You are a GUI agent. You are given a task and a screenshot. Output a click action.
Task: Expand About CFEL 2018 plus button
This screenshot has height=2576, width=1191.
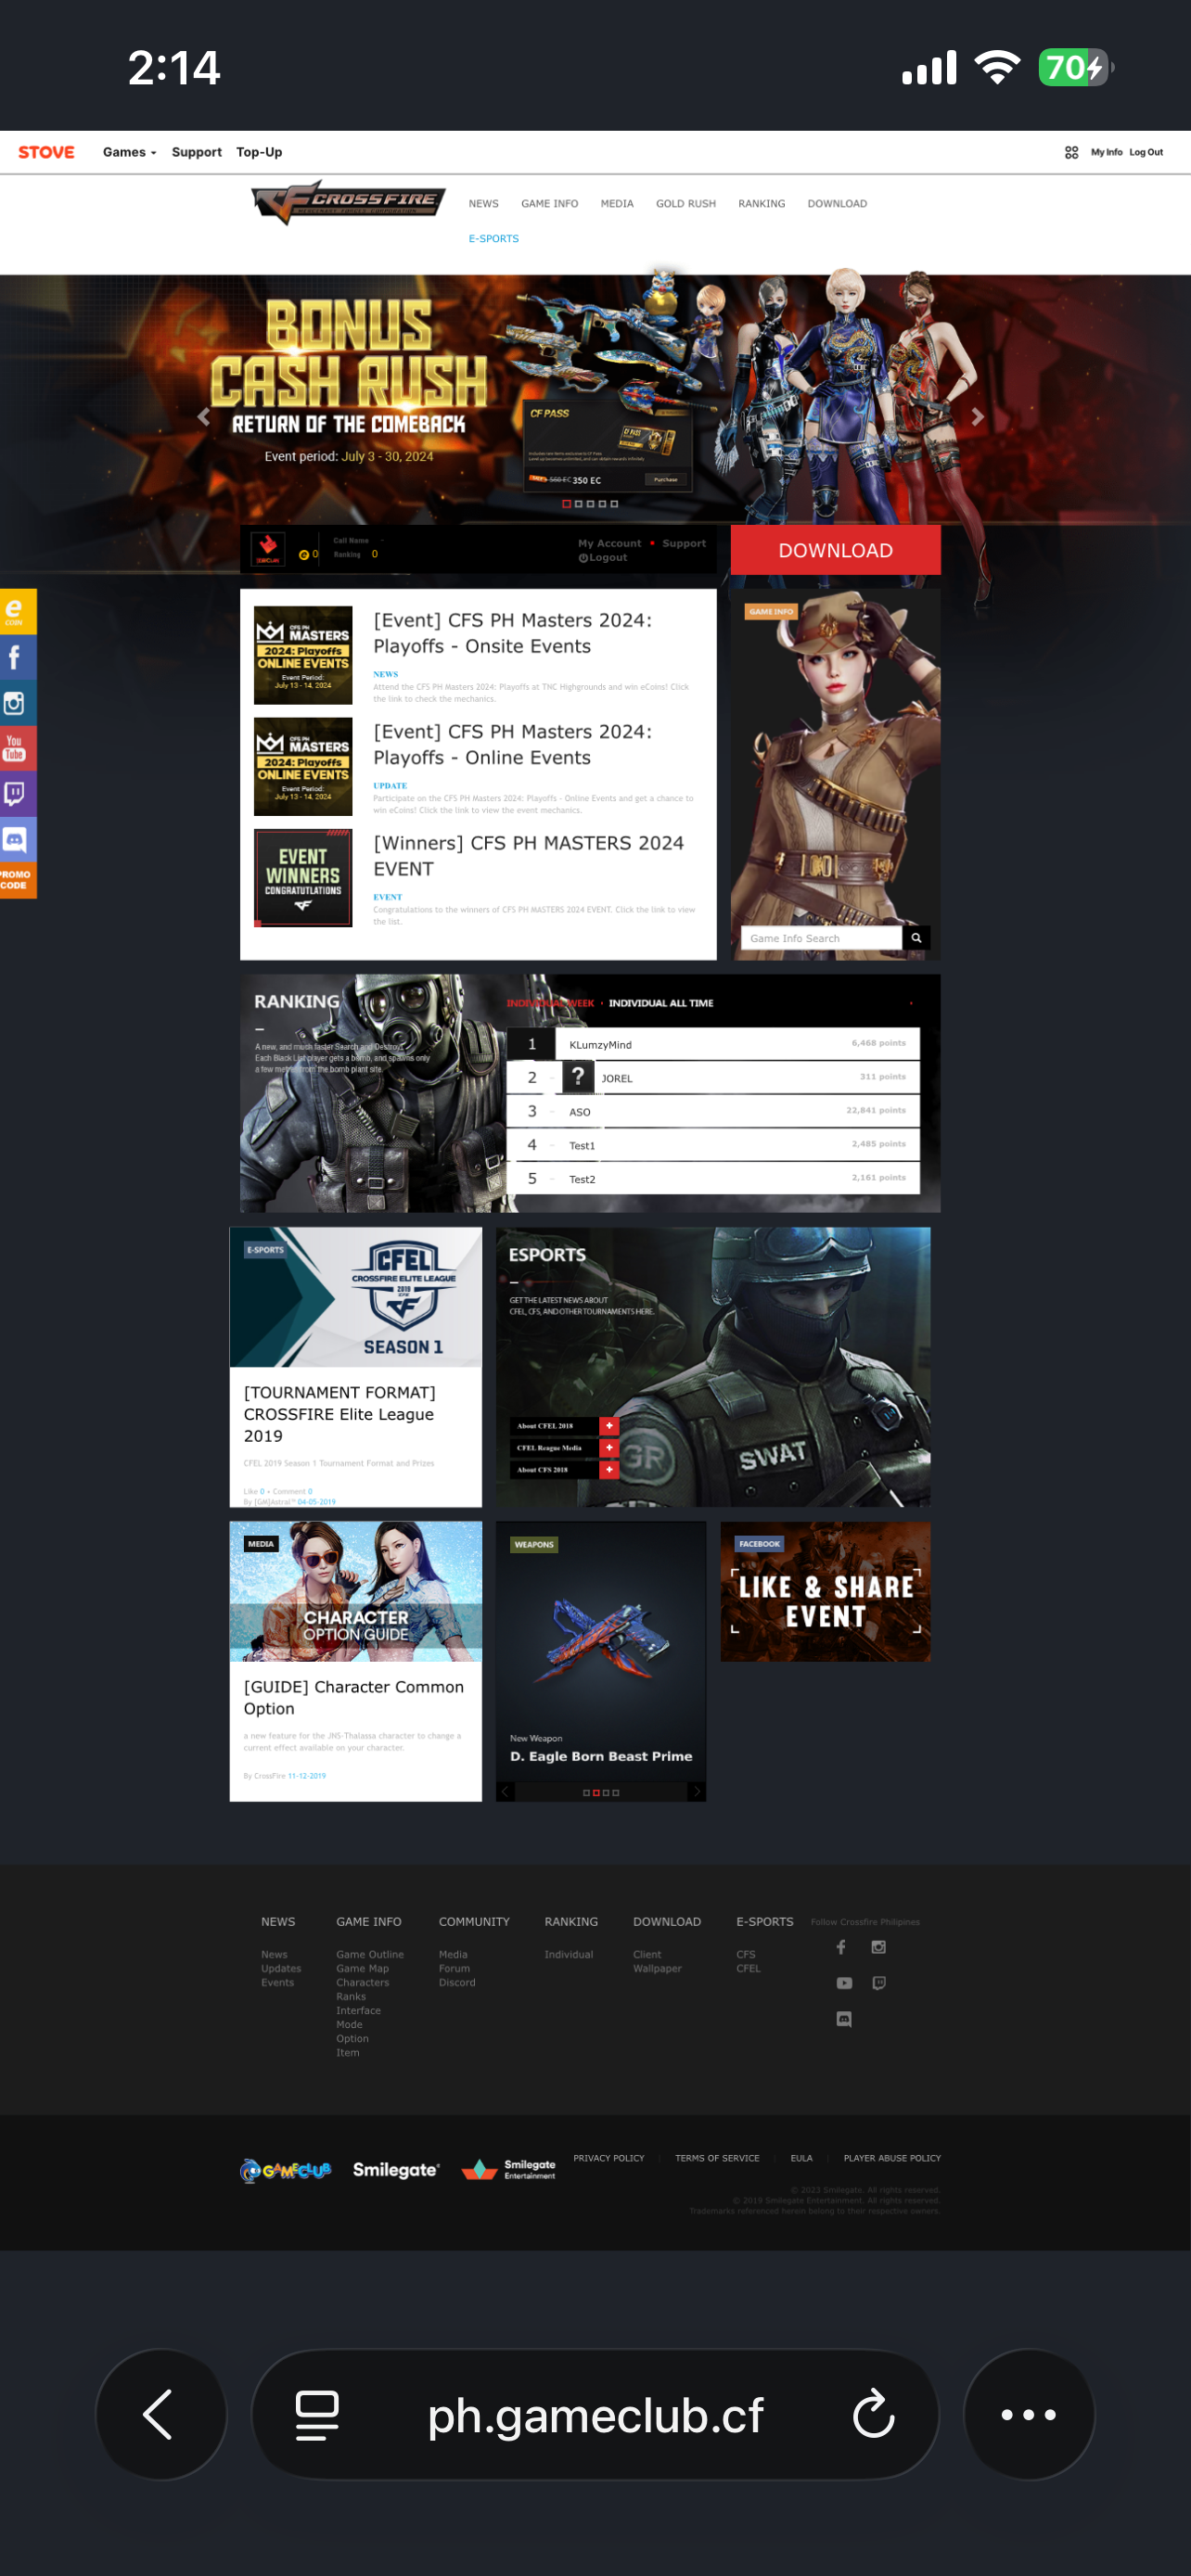pyautogui.click(x=608, y=1425)
